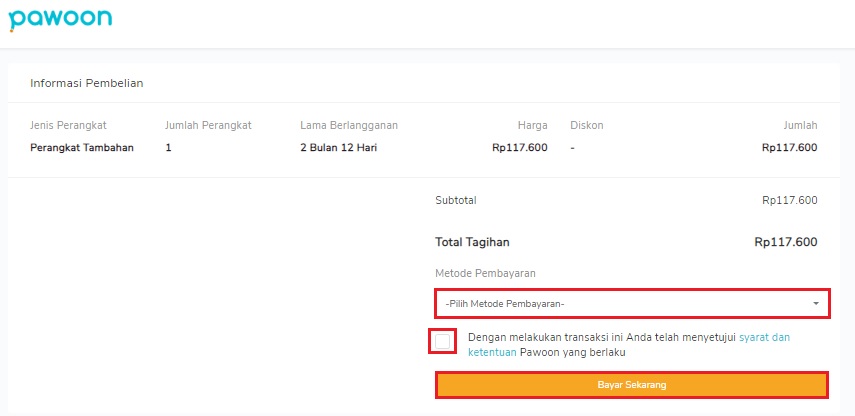Click the Jenis Perangkat column header
855x416 pixels.
[68, 125]
